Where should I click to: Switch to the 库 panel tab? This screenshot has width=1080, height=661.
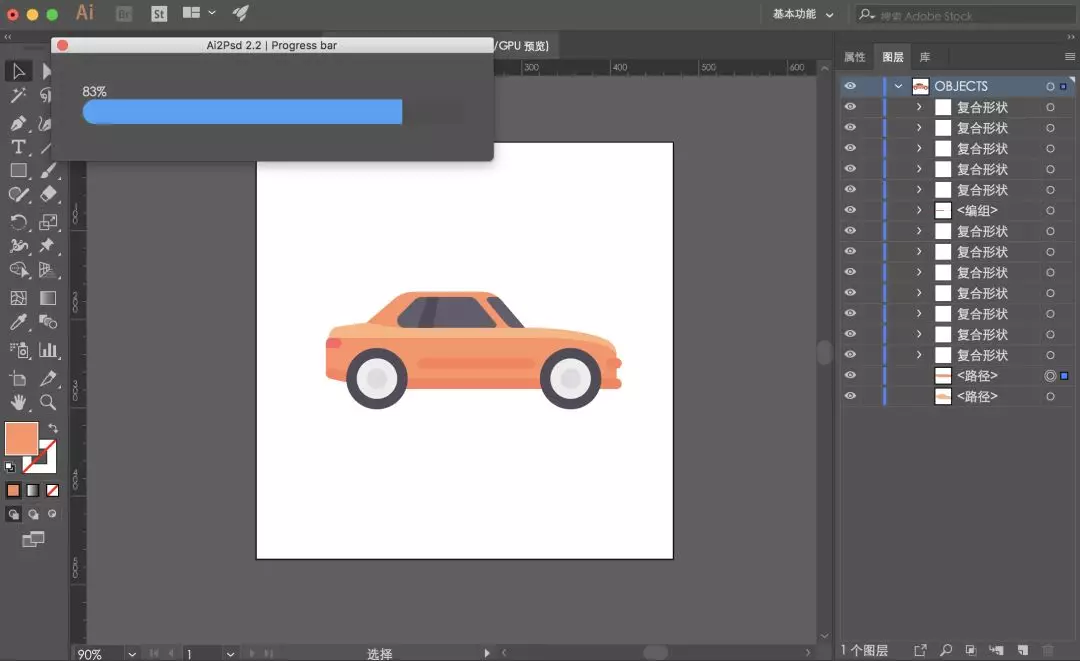click(x=925, y=57)
